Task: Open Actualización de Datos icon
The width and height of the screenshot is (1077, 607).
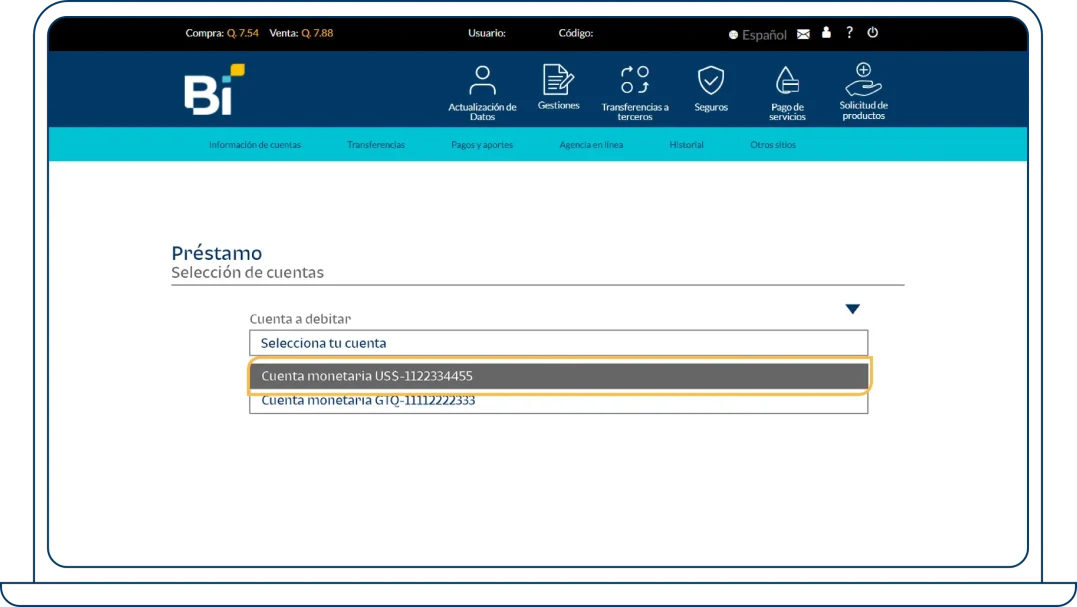Action: point(482,82)
